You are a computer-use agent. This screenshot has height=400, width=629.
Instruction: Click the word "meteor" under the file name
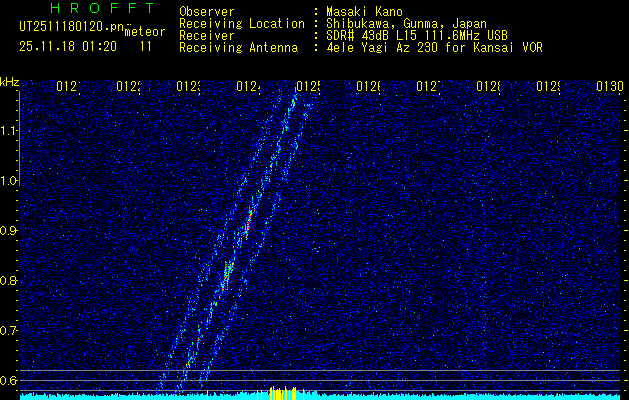pos(145,32)
